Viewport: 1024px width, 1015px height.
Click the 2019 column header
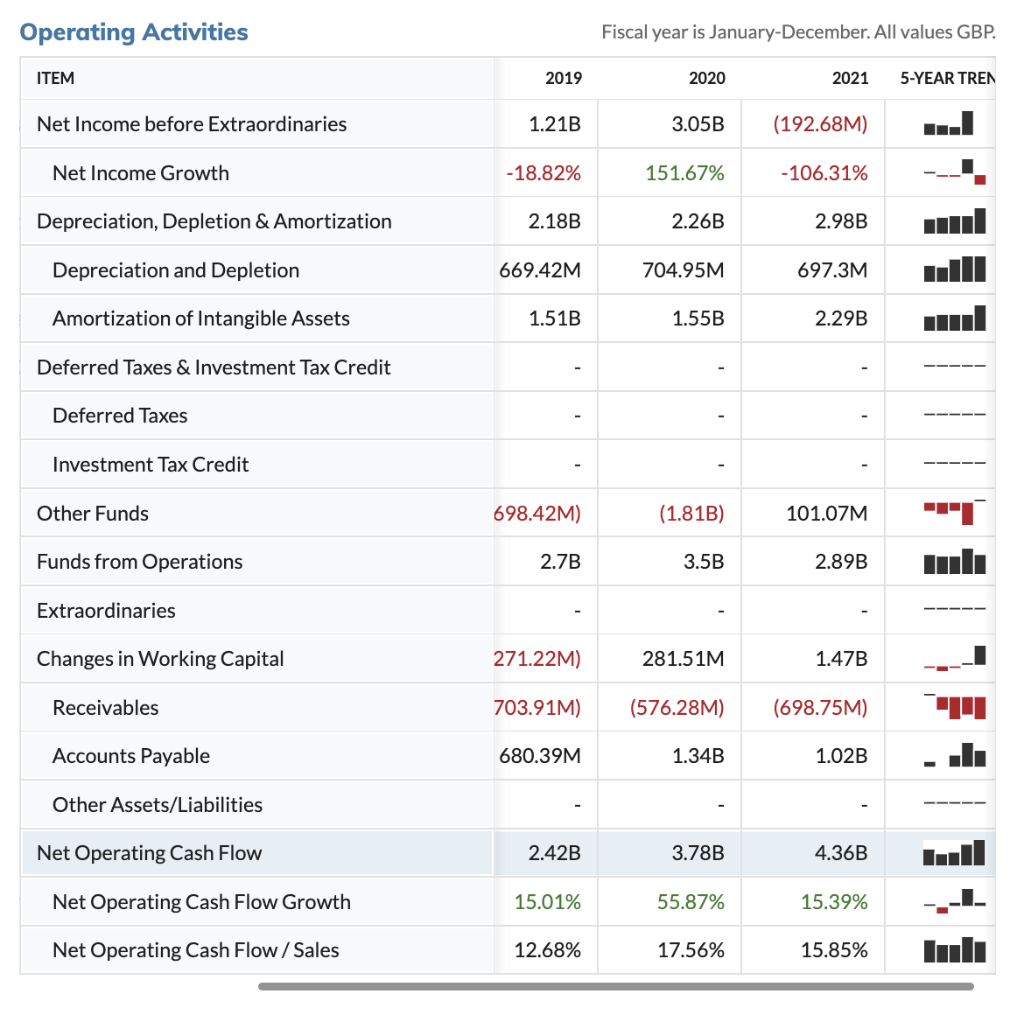point(564,78)
